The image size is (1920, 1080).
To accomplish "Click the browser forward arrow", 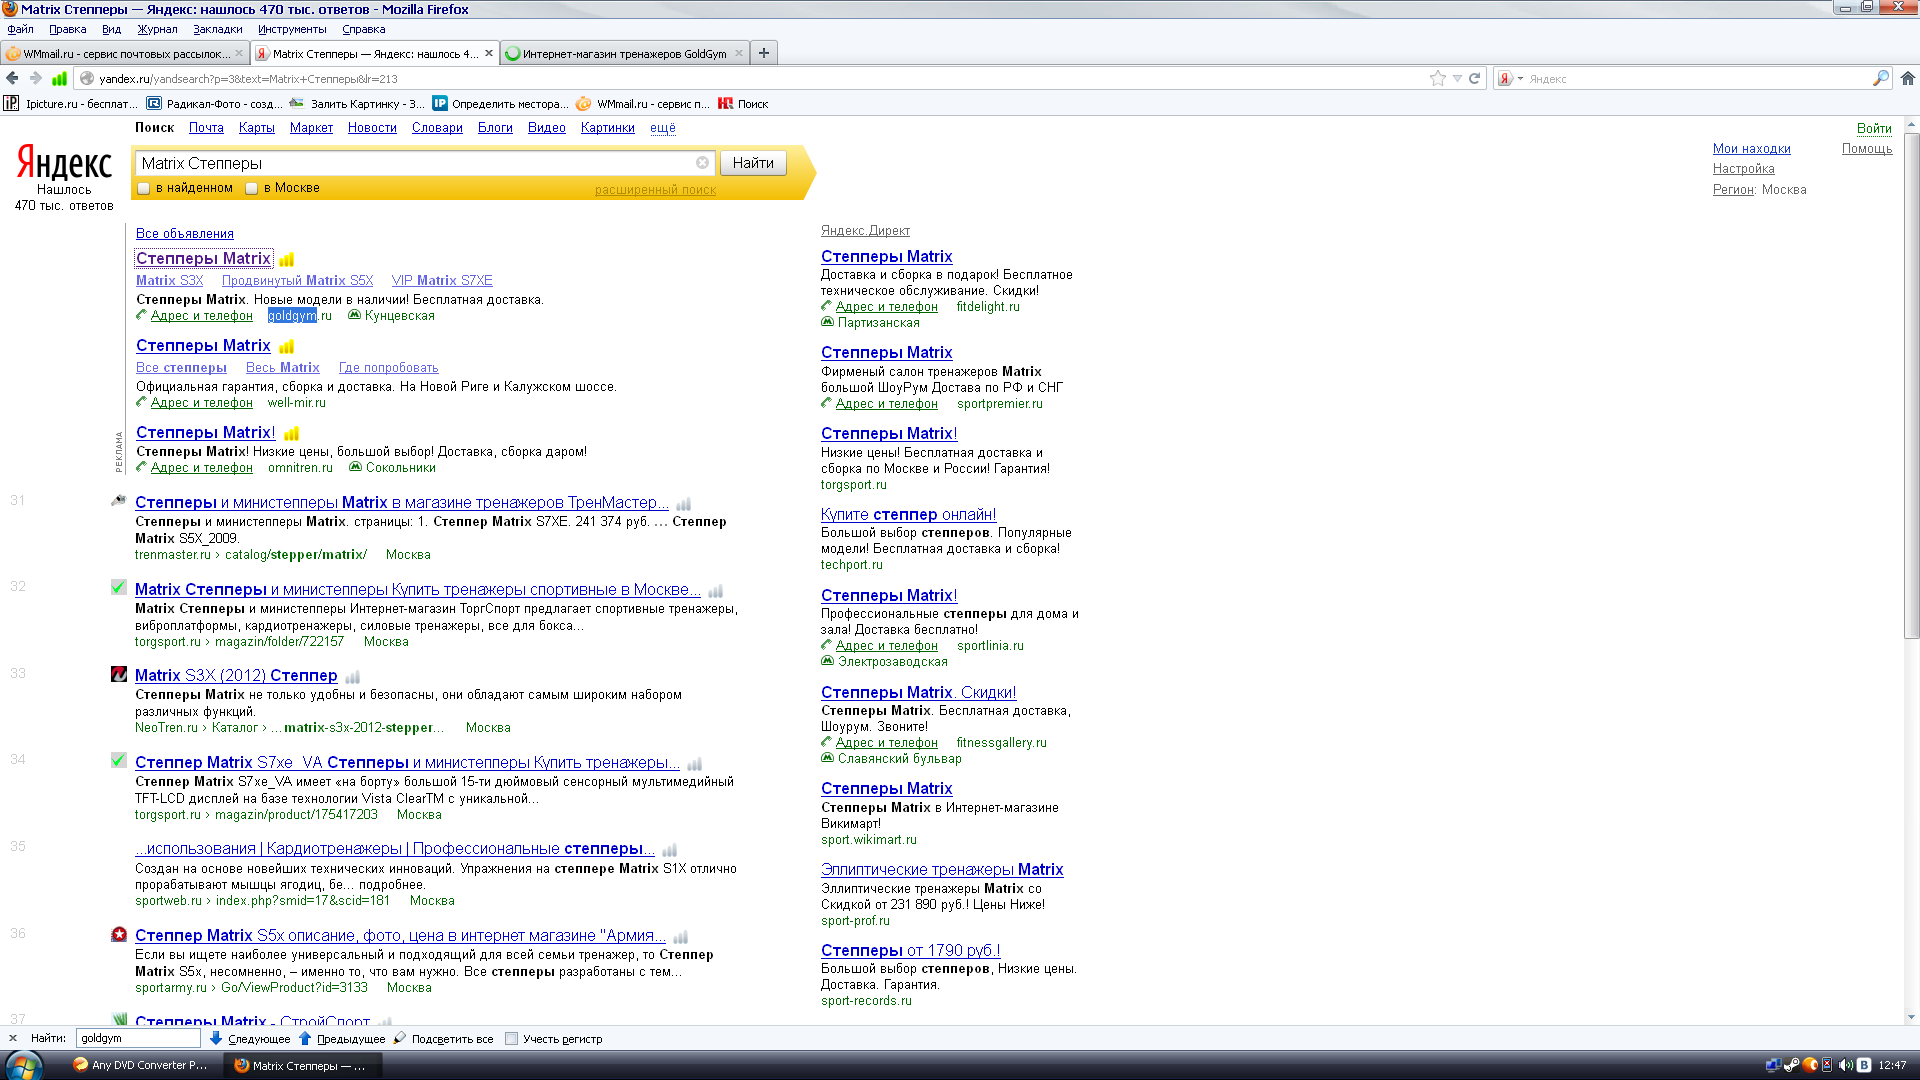I will pos(36,78).
